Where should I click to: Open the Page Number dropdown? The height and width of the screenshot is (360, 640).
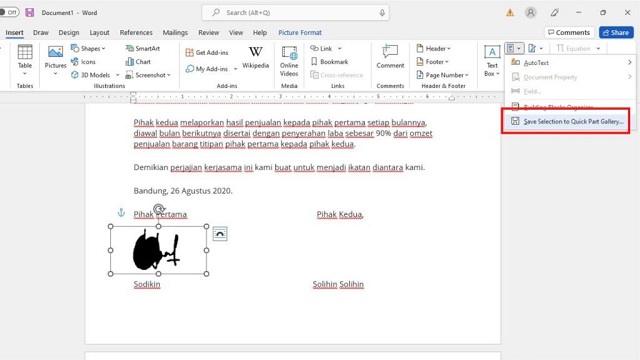(x=442, y=75)
